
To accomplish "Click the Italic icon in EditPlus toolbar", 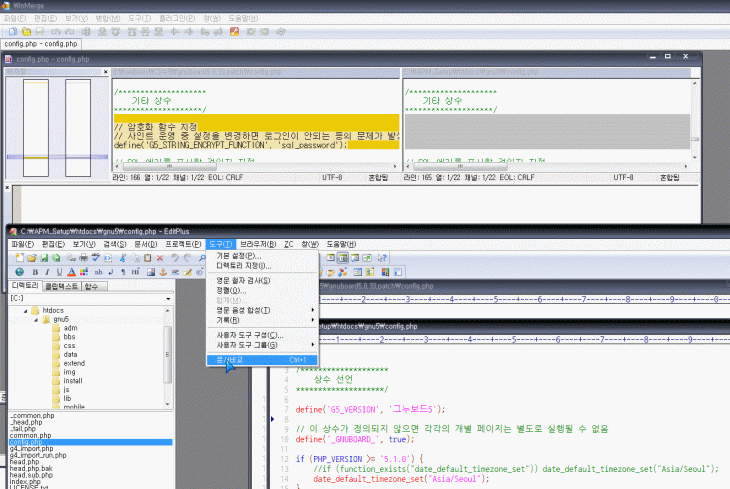I will 46,271.
